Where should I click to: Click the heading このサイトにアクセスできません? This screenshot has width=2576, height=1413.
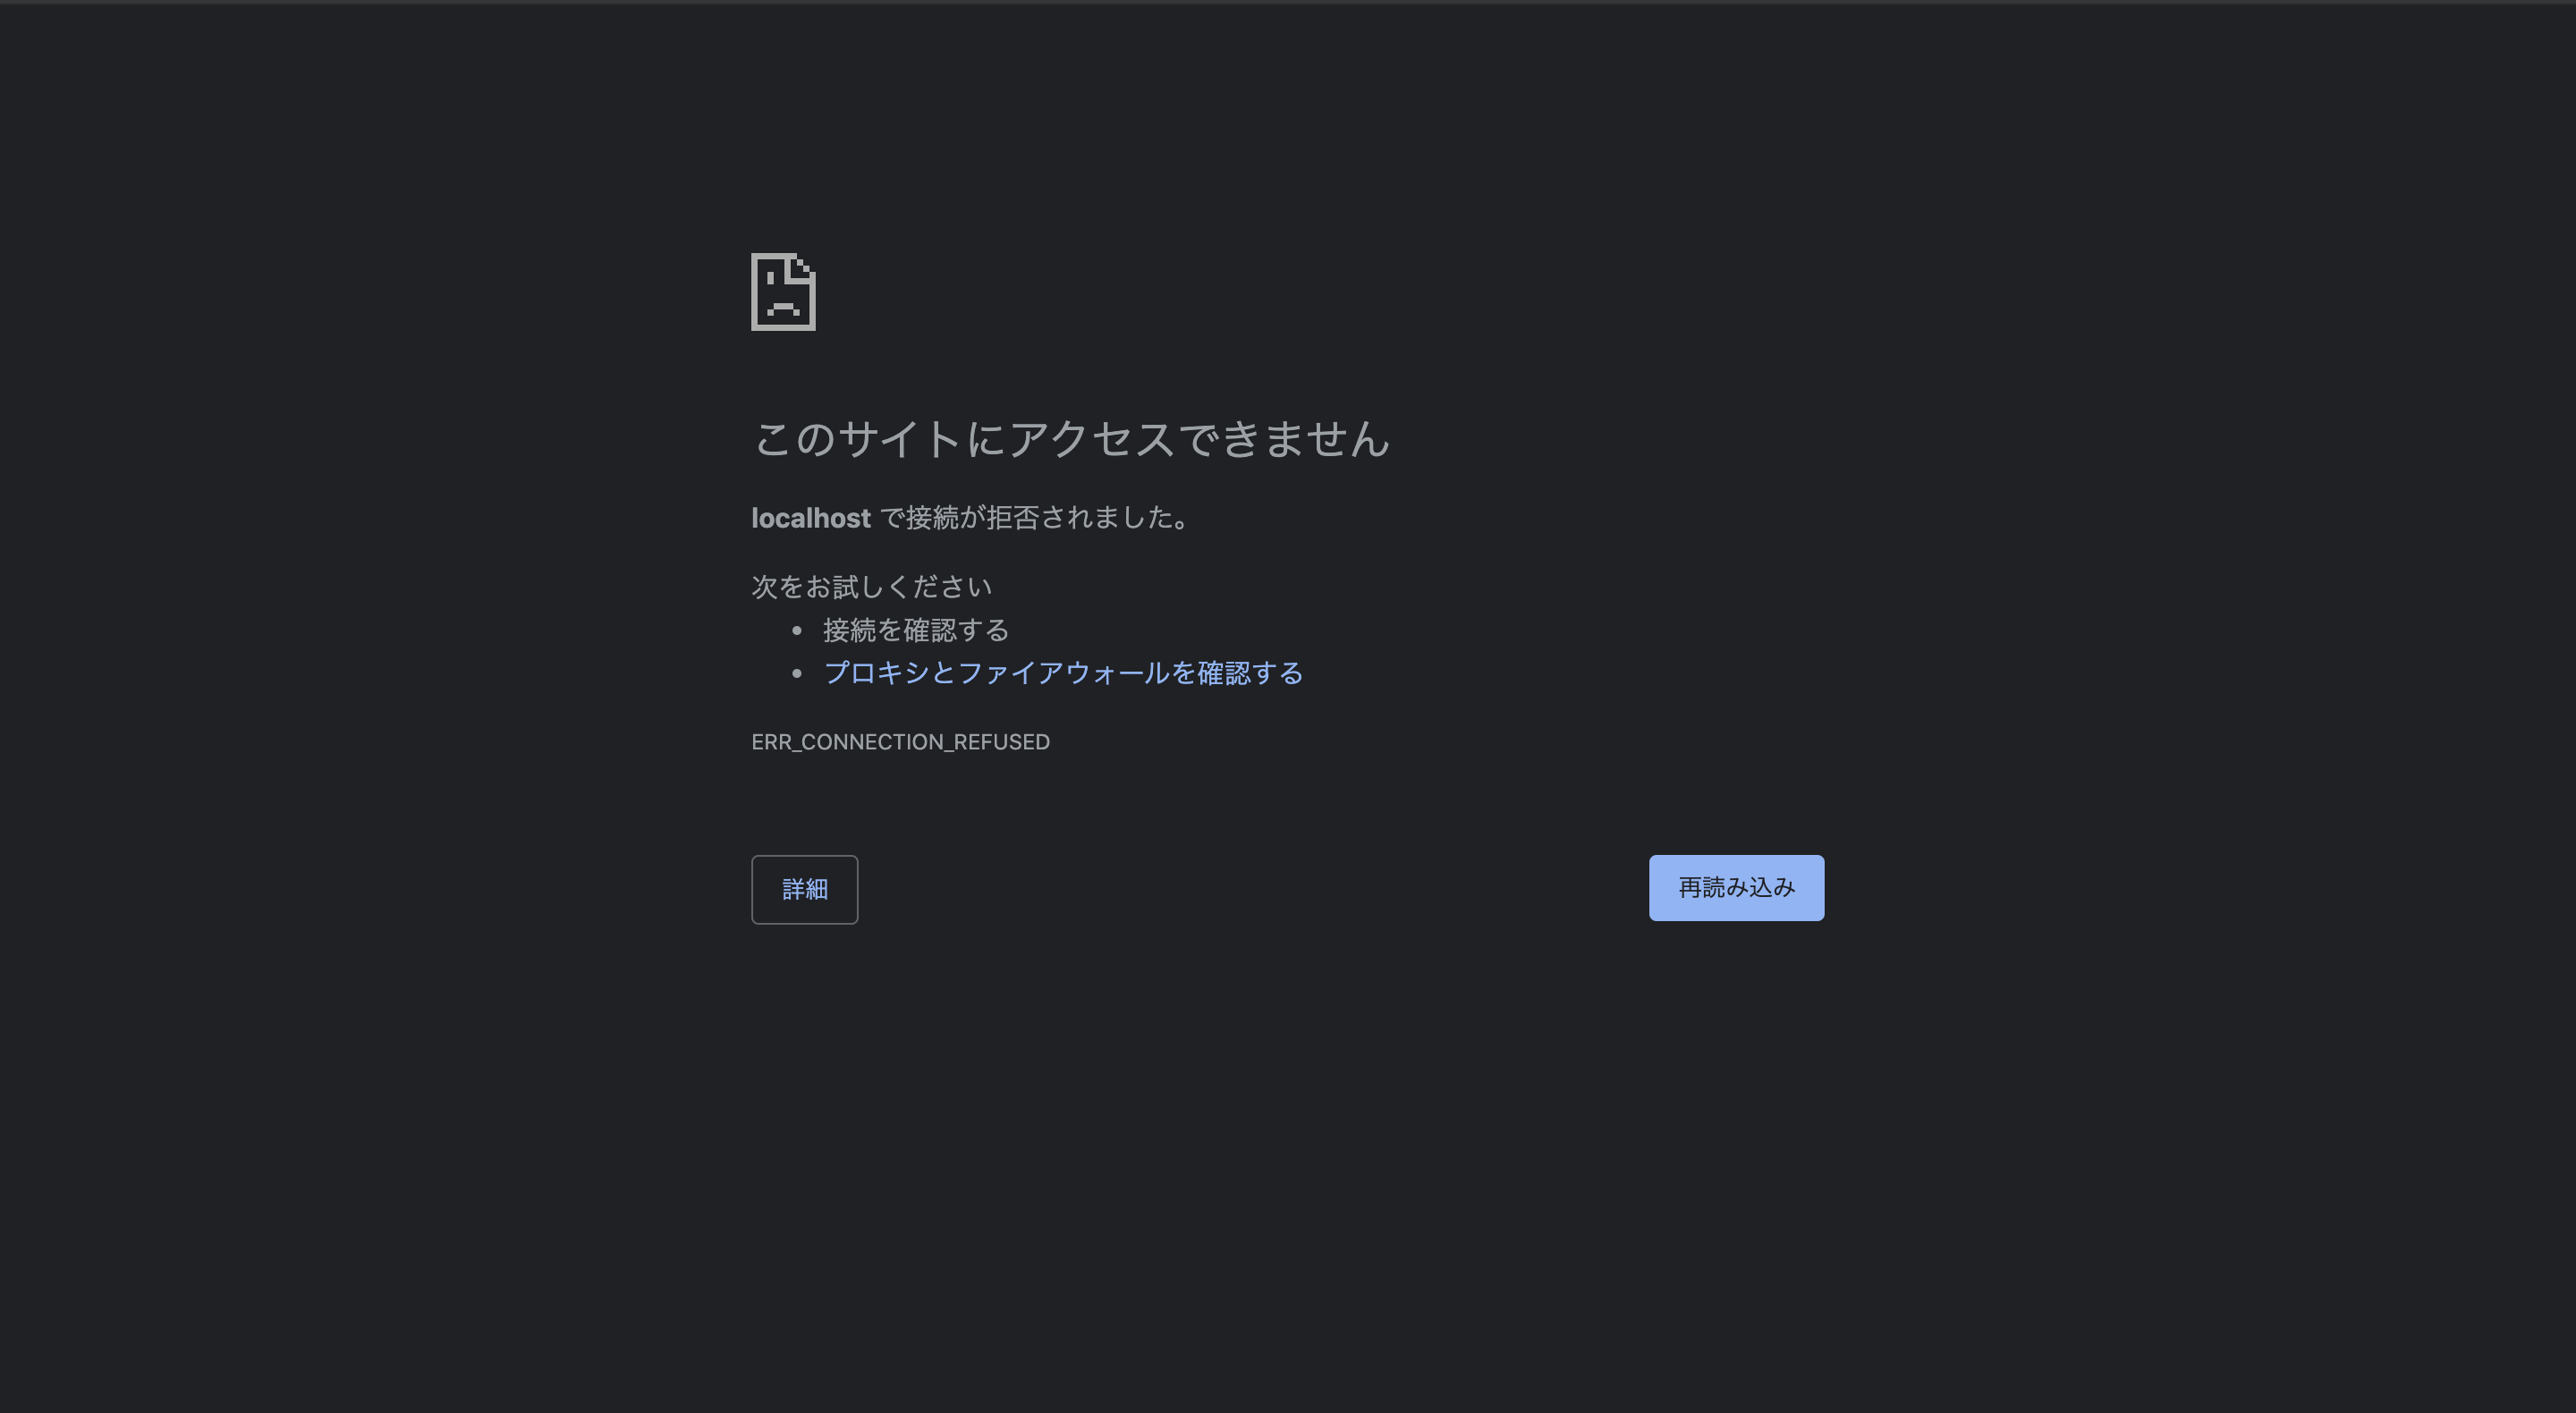click(x=1070, y=441)
